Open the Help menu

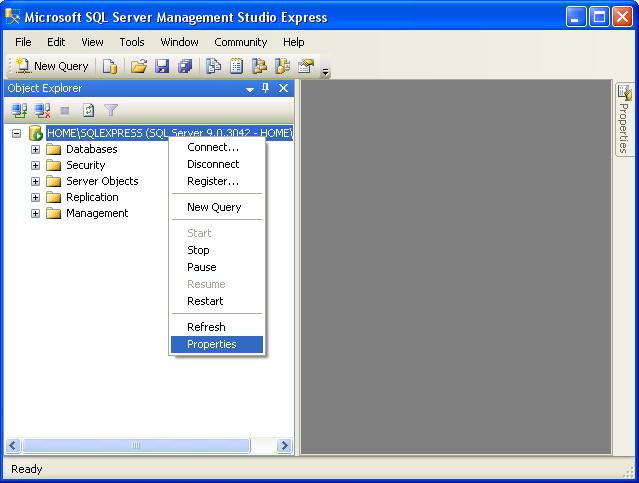coord(294,42)
